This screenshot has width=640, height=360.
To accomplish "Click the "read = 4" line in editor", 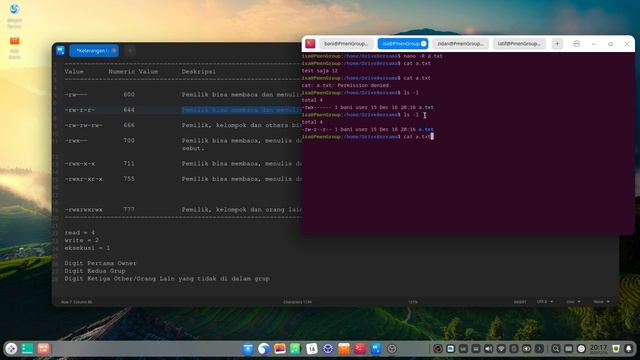I will [80, 233].
